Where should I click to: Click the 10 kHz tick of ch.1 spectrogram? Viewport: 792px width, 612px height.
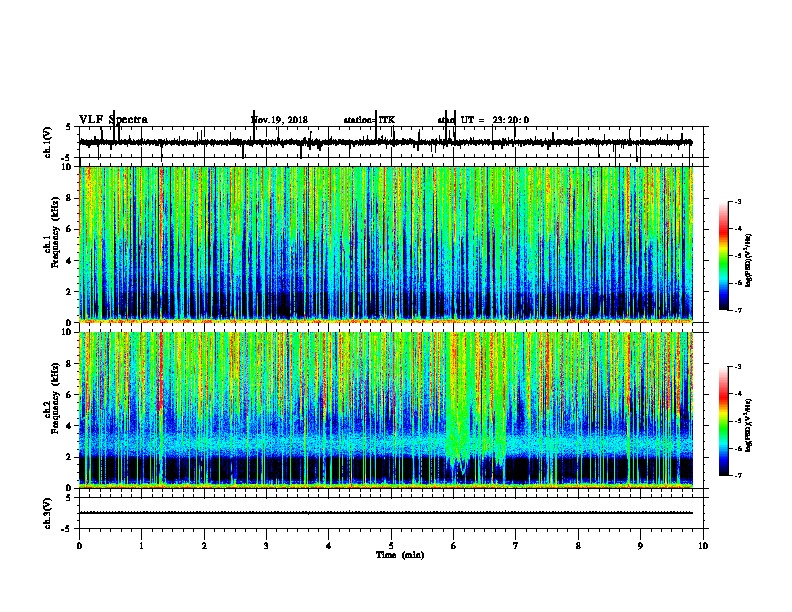68,167
